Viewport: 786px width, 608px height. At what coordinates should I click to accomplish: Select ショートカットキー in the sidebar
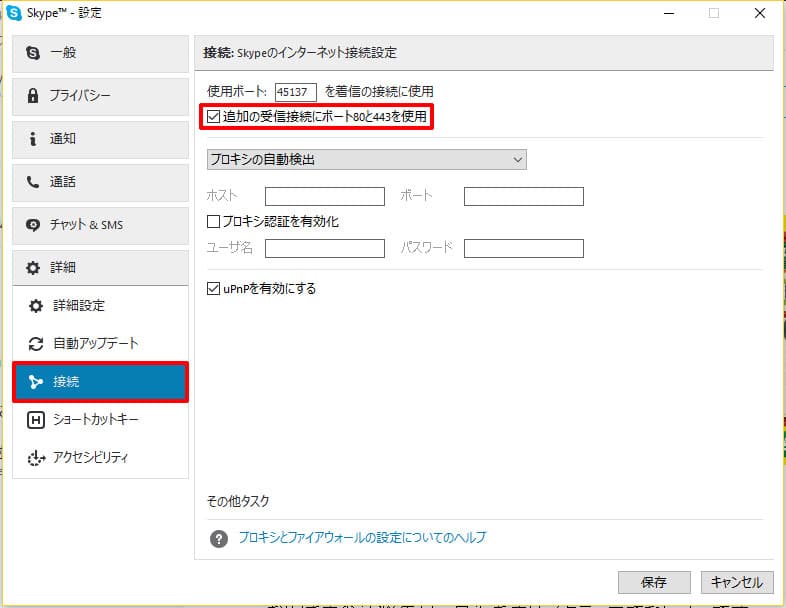[x=100, y=420]
